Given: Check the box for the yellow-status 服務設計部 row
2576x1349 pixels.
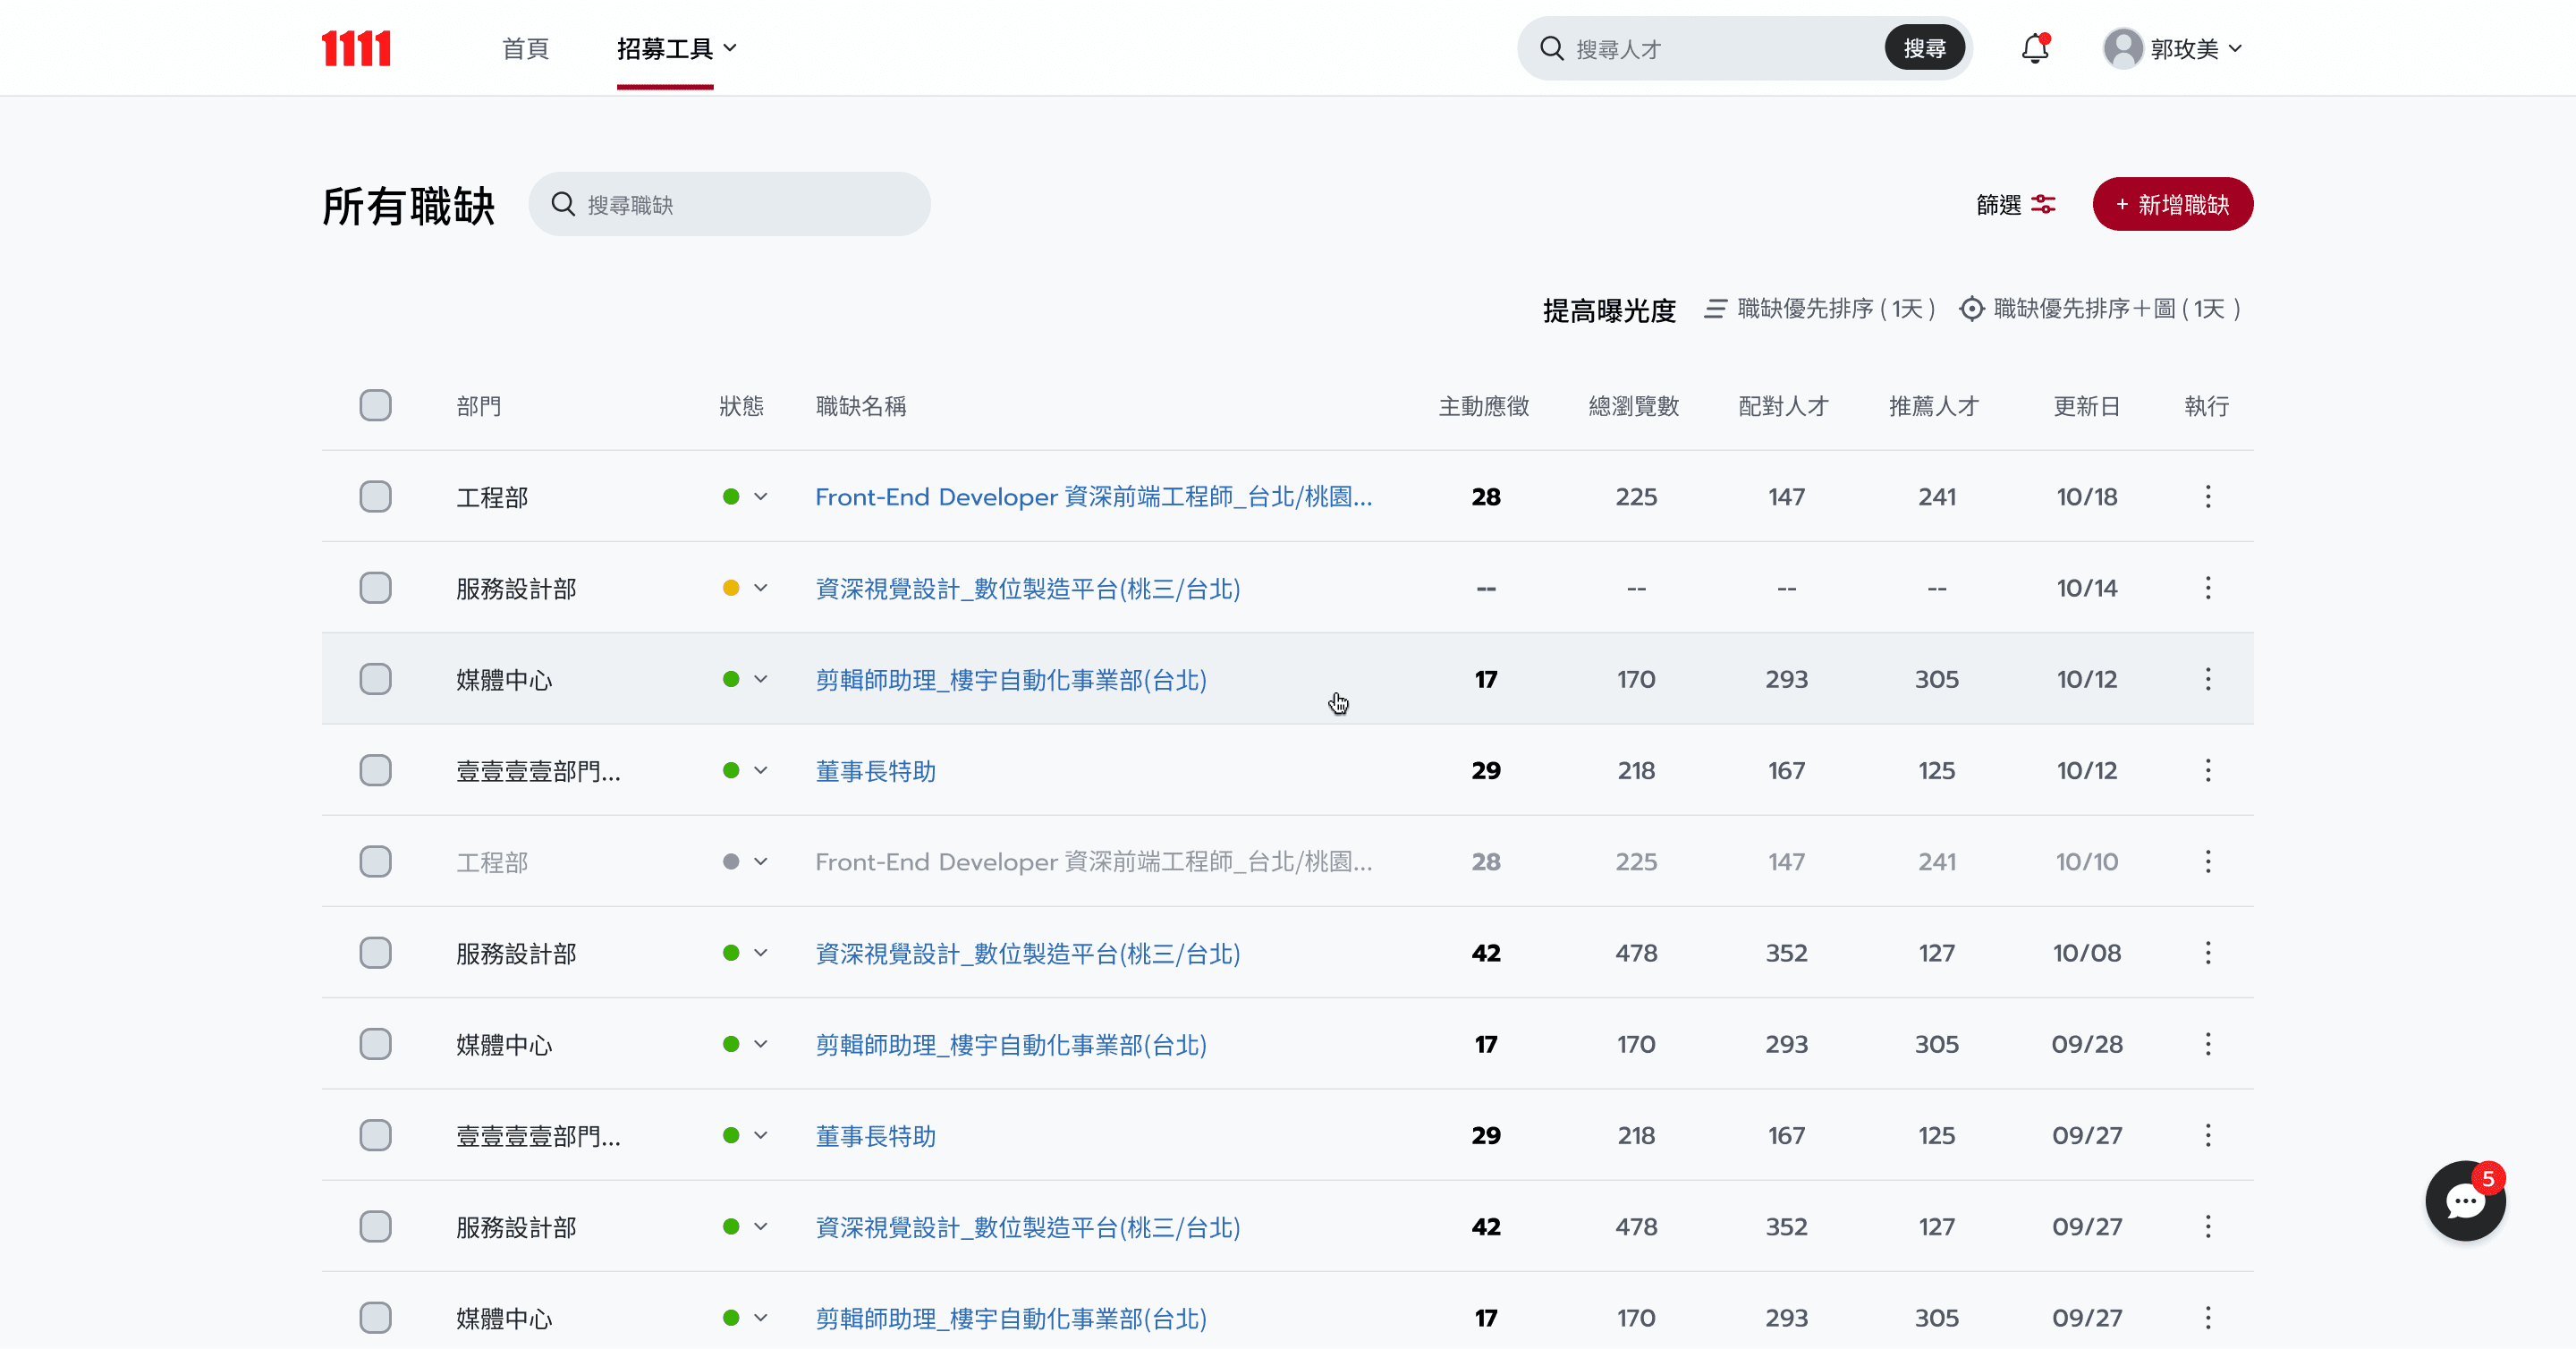Looking at the screenshot, I should 375,588.
